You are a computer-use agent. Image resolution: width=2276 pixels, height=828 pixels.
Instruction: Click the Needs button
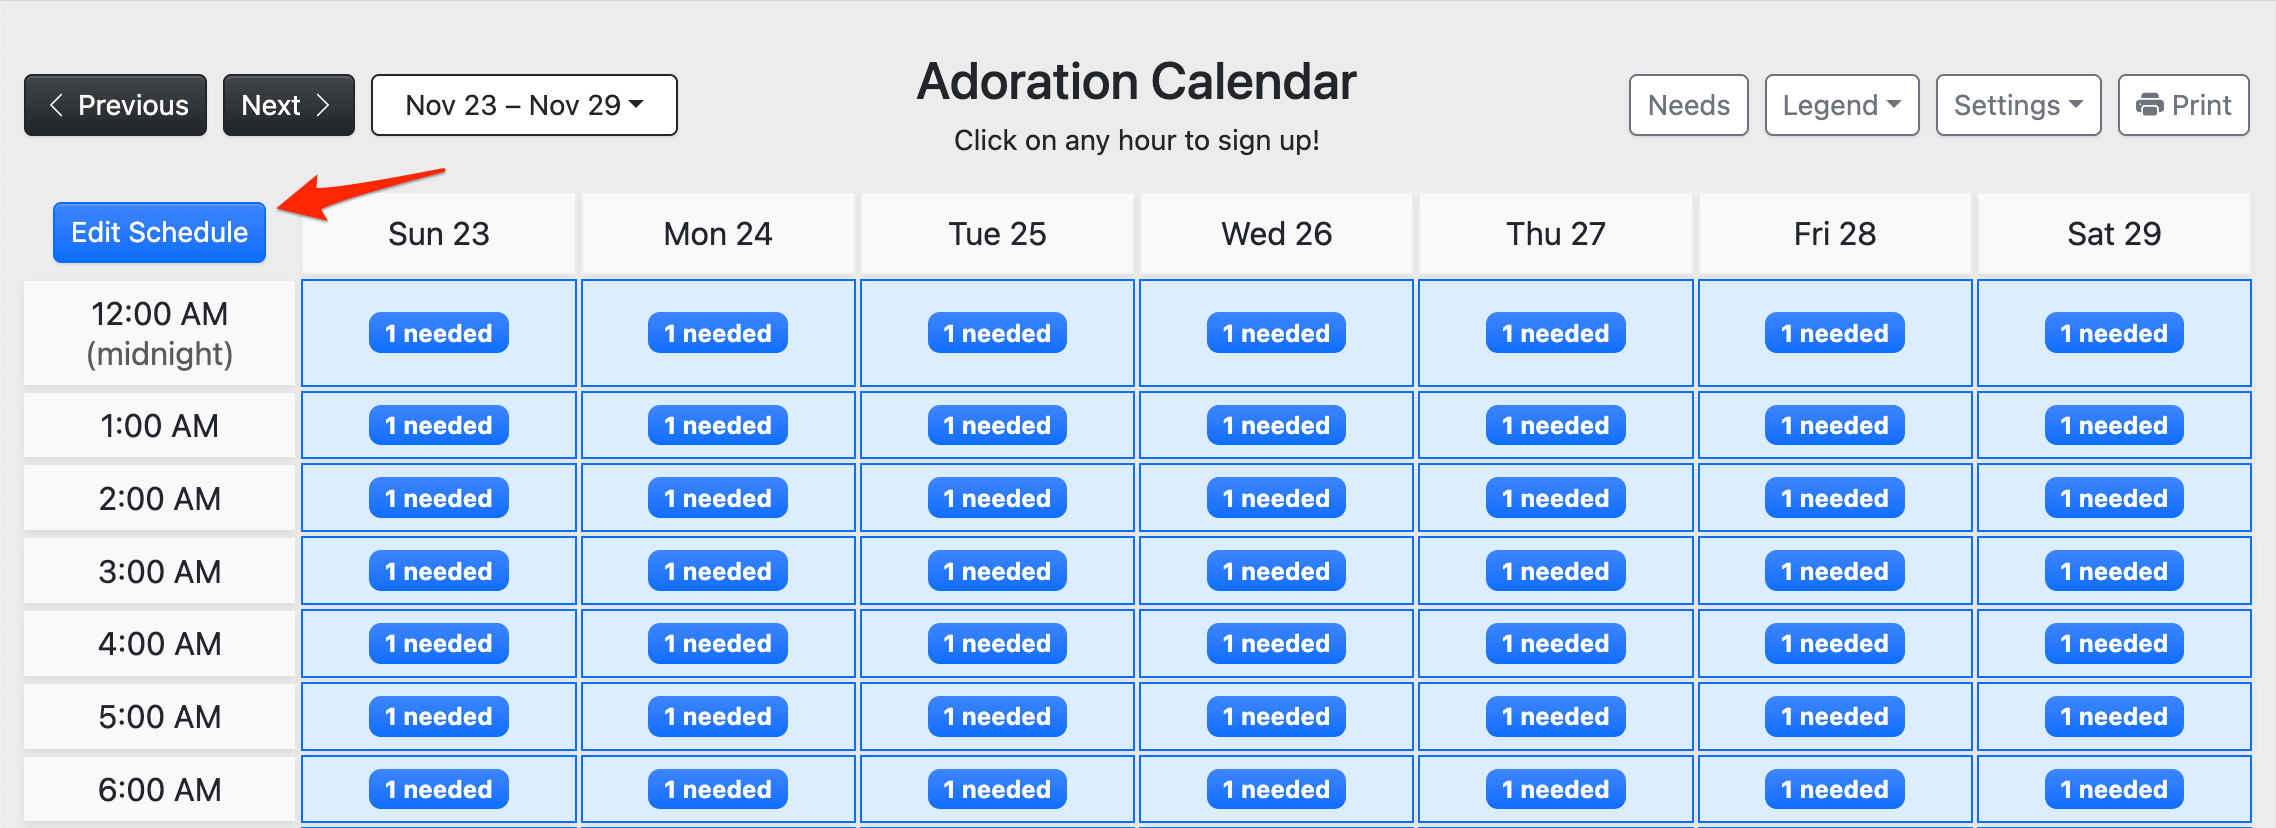pyautogui.click(x=1688, y=105)
